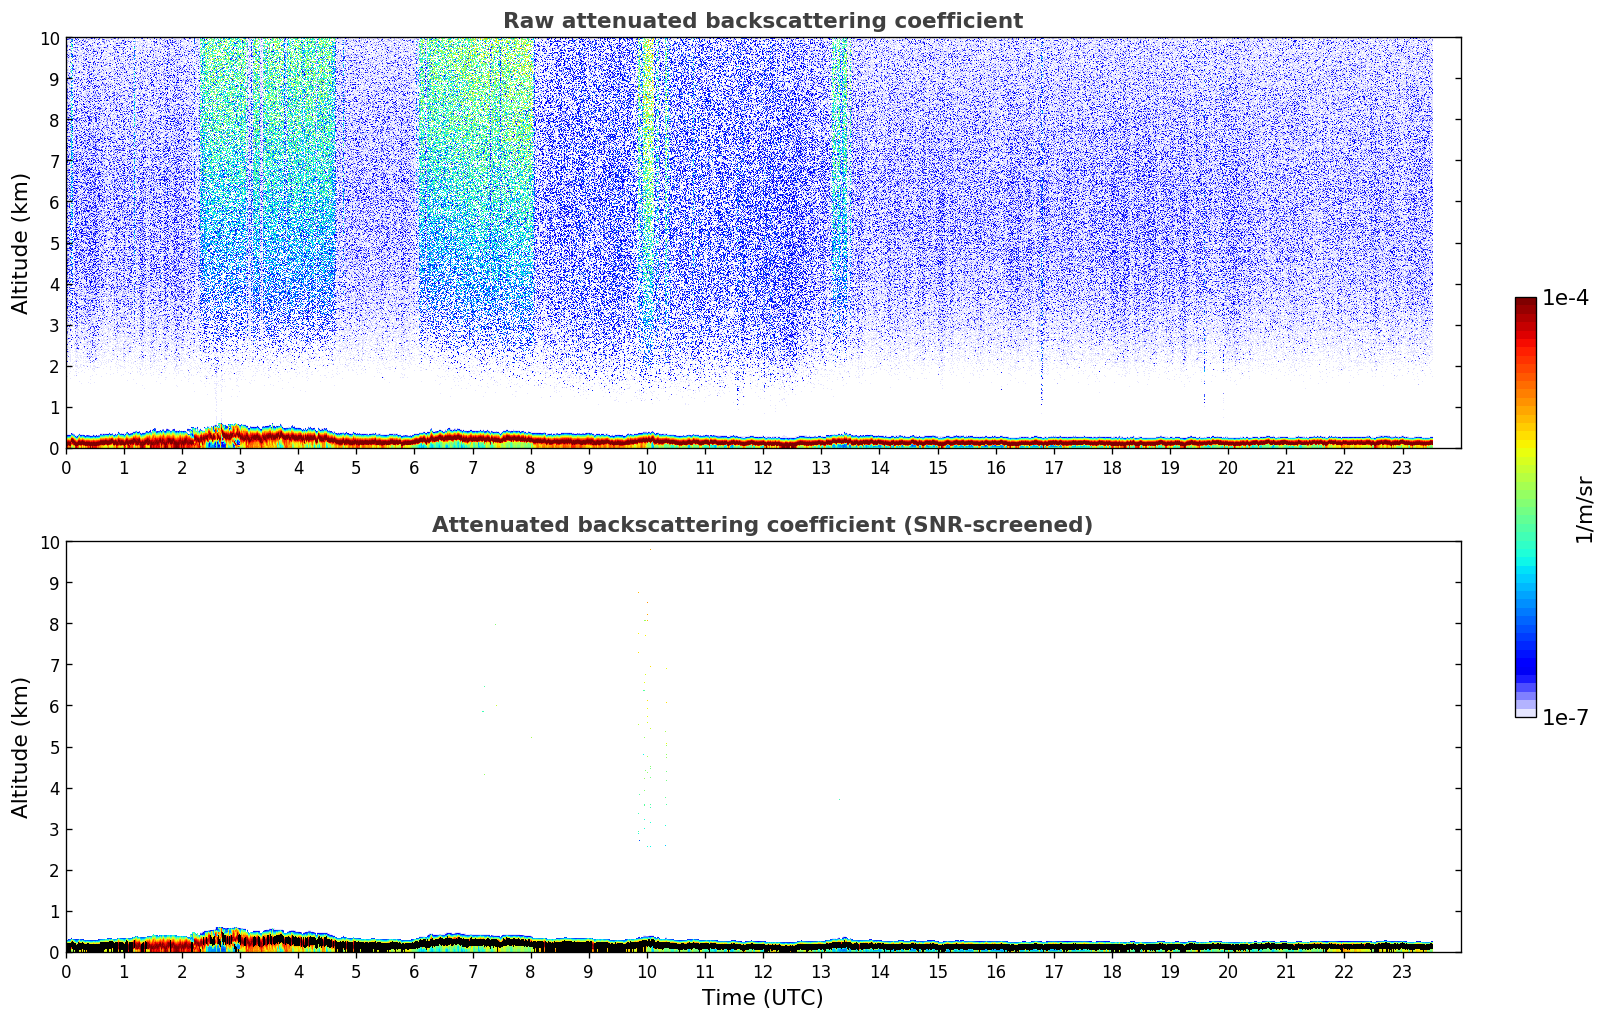Click the 12 hour tick on the top plot
The image size is (1606, 1020).
click(x=763, y=468)
